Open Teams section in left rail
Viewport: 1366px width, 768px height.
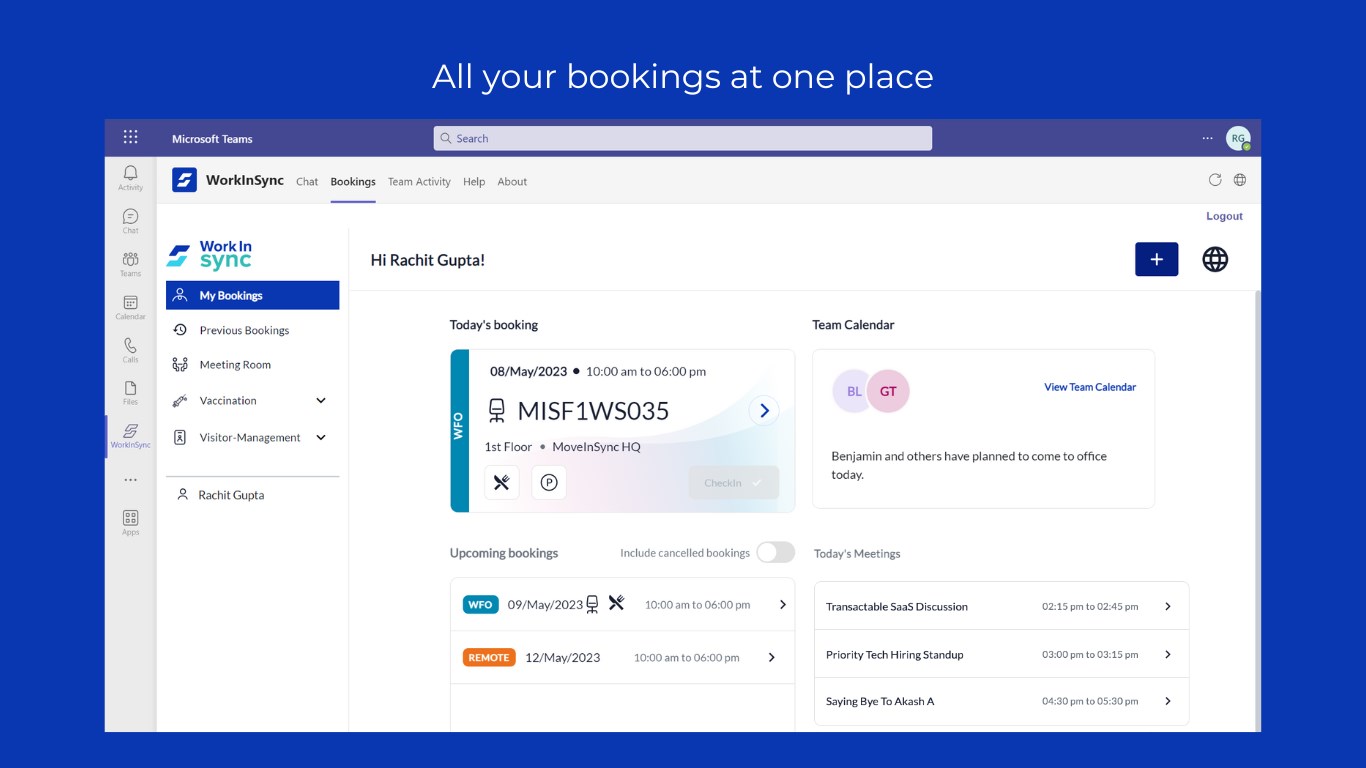pos(131,264)
